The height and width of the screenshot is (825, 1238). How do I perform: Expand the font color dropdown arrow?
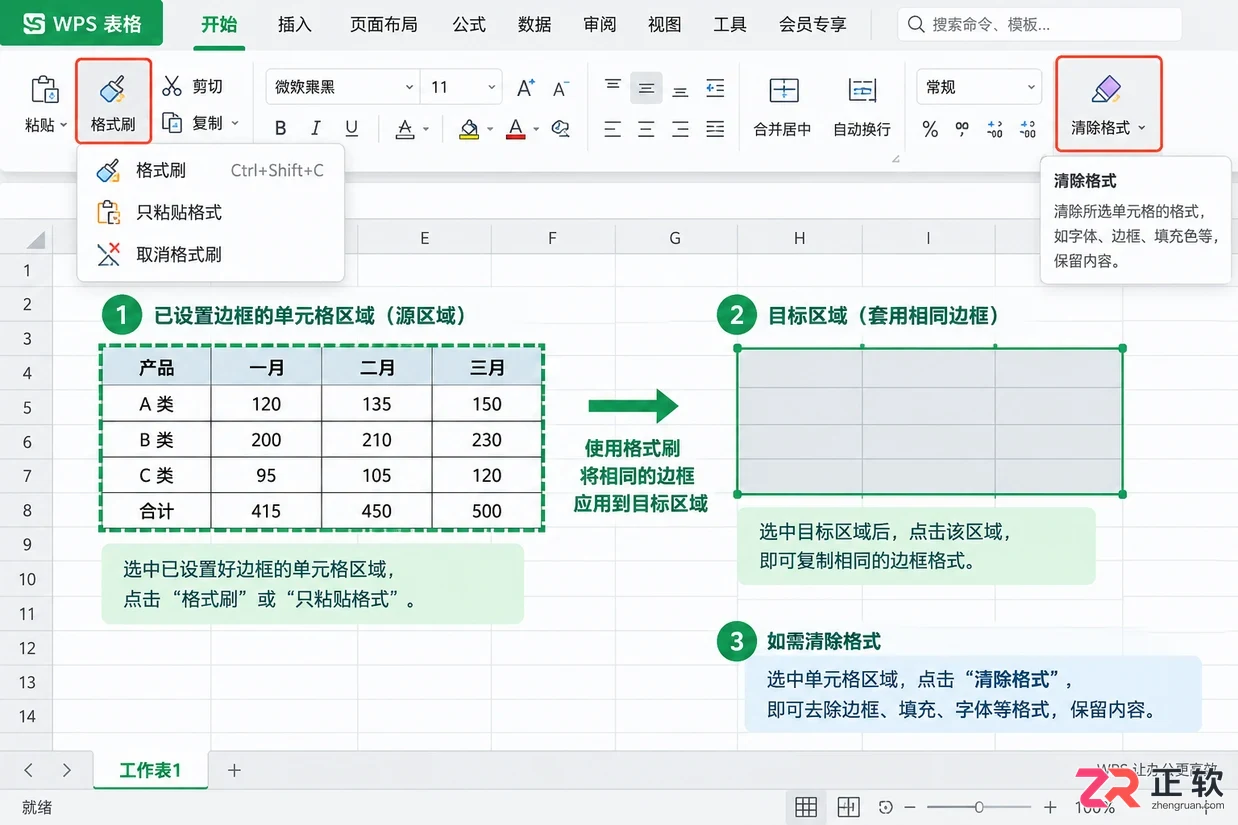point(536,129)
